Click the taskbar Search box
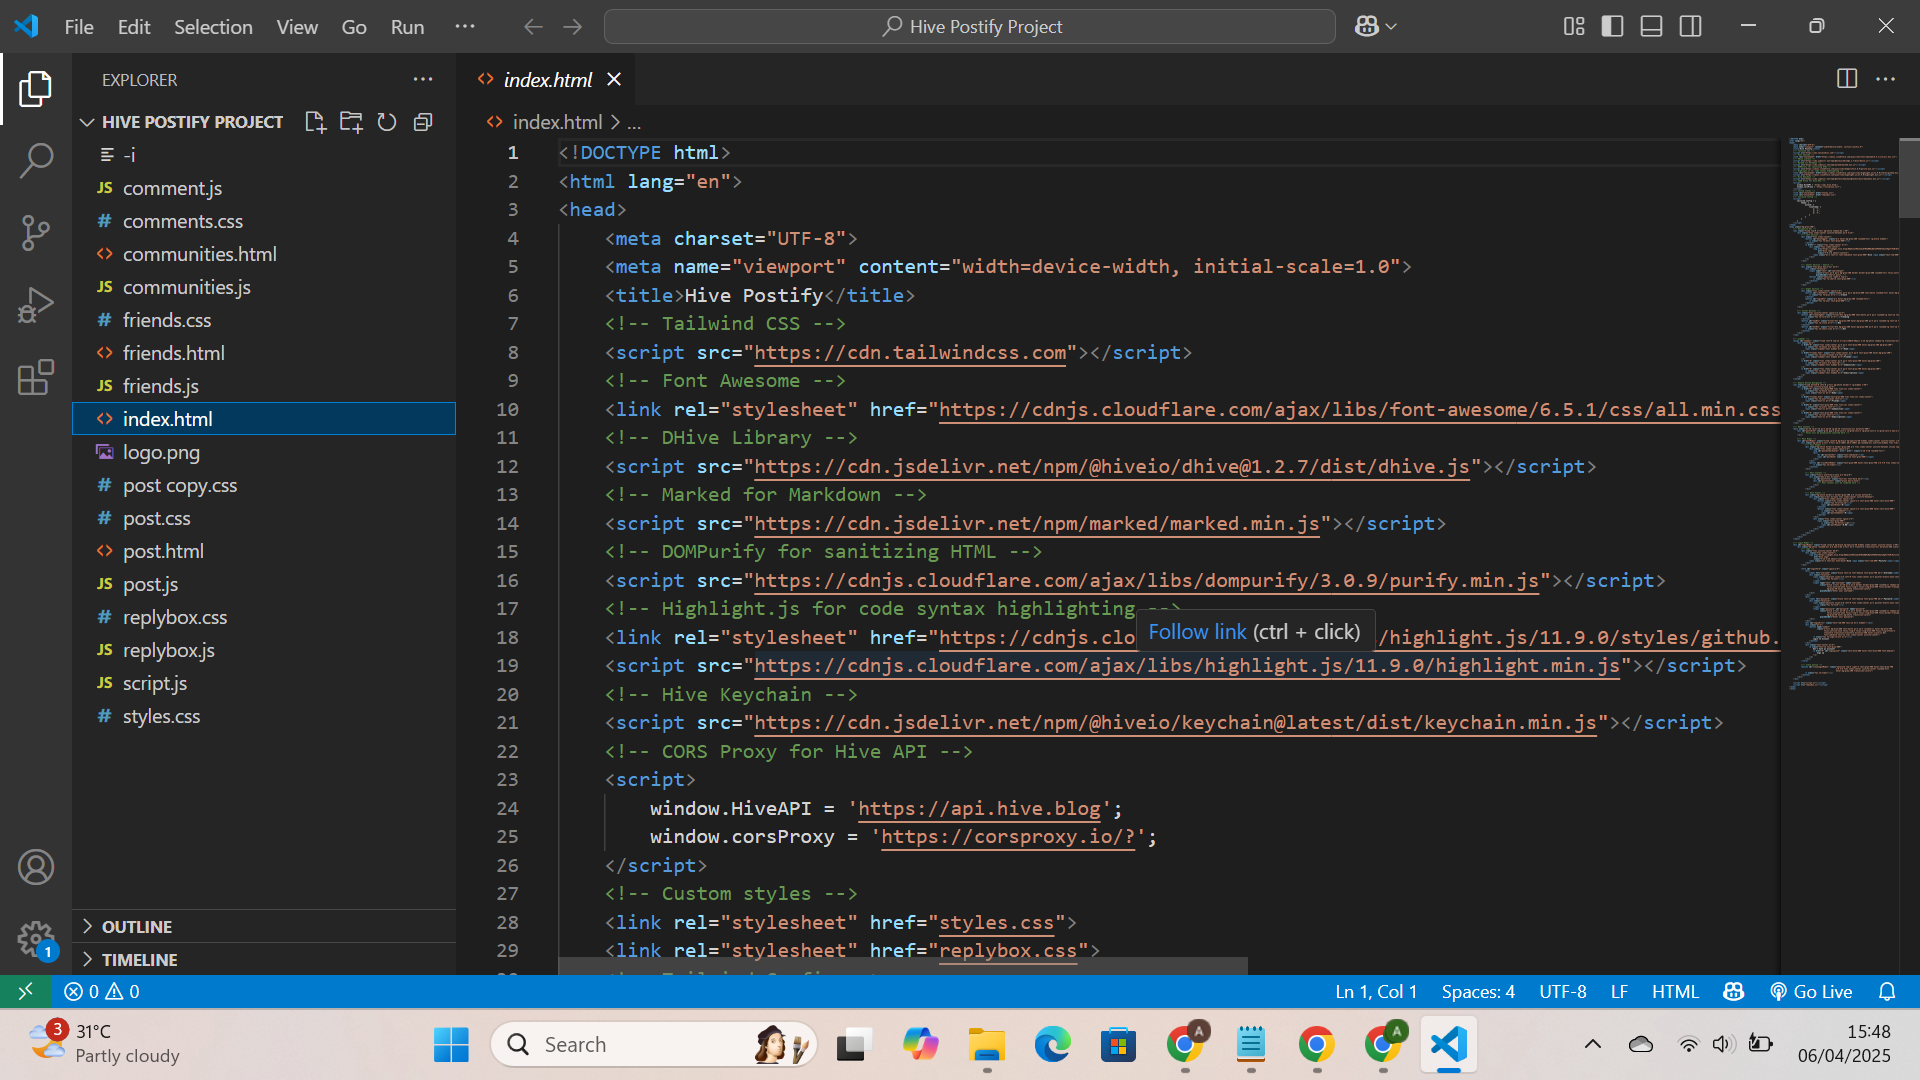The image size is (1920, 1080). tap(654, 1045)
